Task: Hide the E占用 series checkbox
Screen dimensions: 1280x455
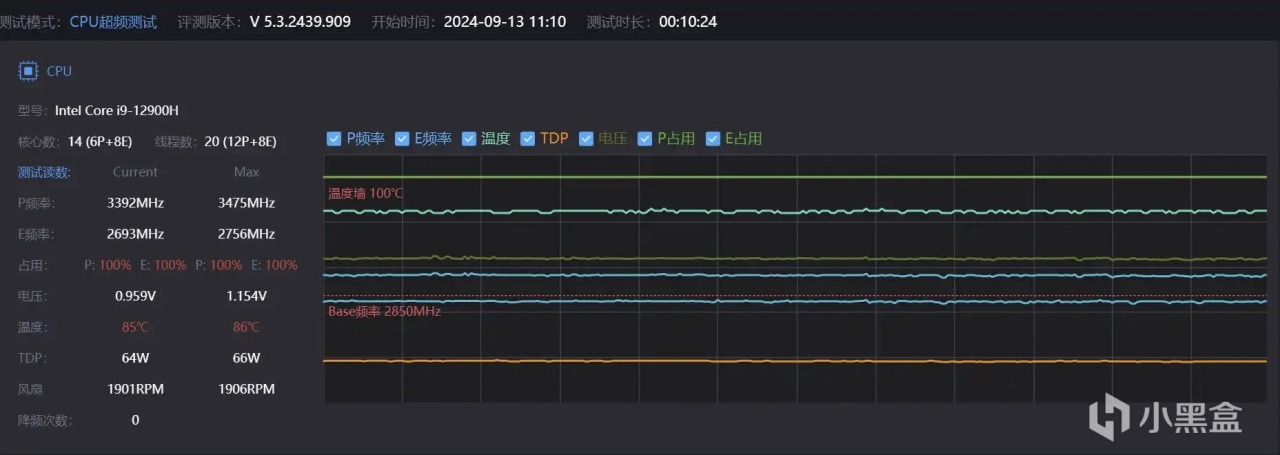Action: 713,139
